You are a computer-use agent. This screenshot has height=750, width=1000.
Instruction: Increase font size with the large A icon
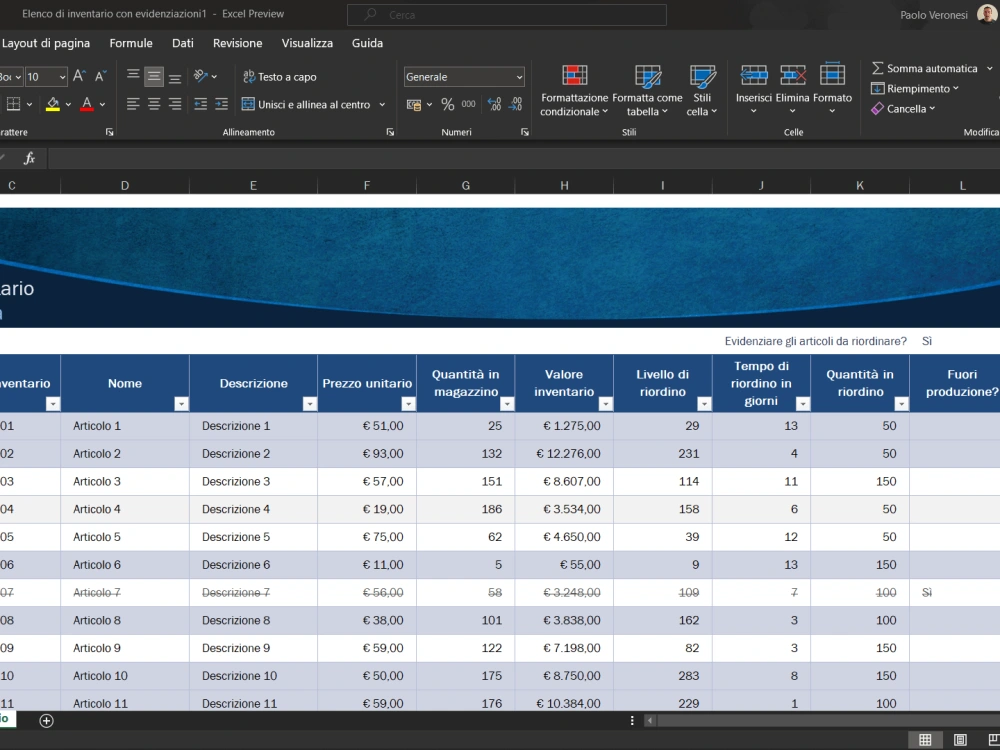pos(79,77)
